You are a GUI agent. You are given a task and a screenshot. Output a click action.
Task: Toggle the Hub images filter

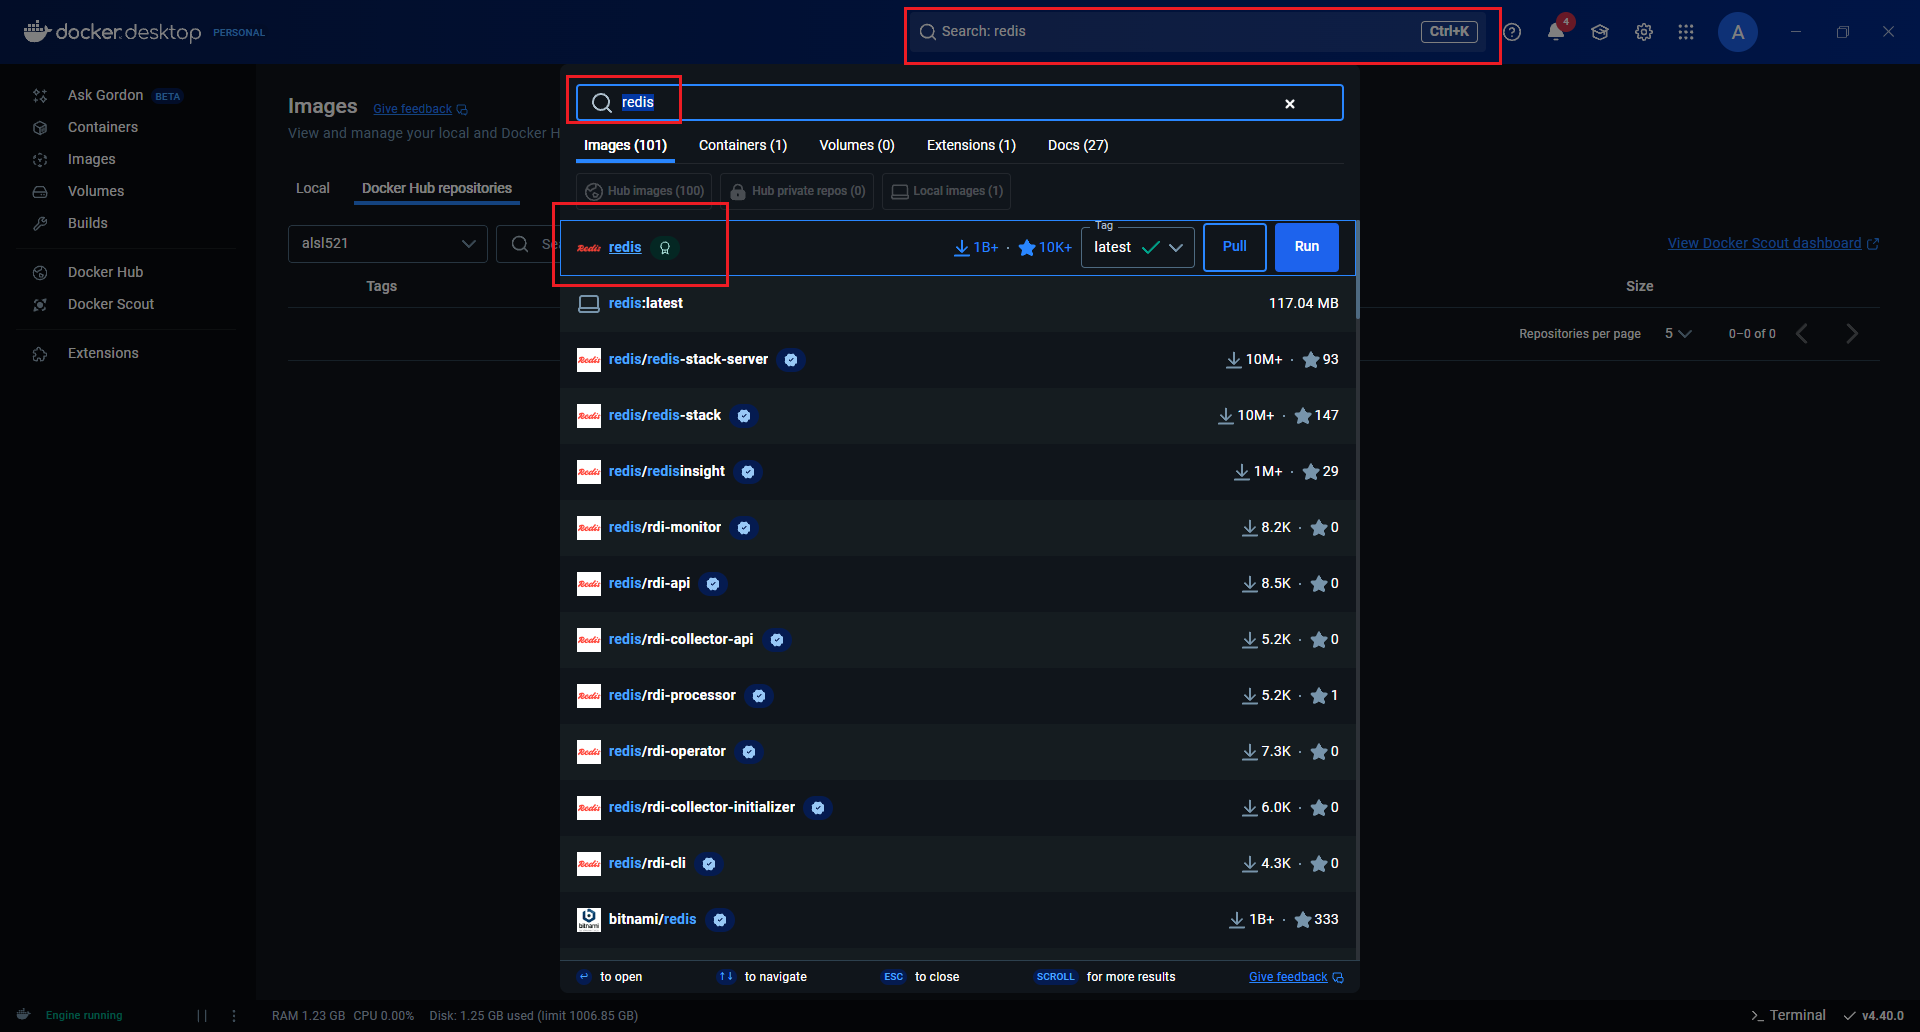[x=644, y=191]
